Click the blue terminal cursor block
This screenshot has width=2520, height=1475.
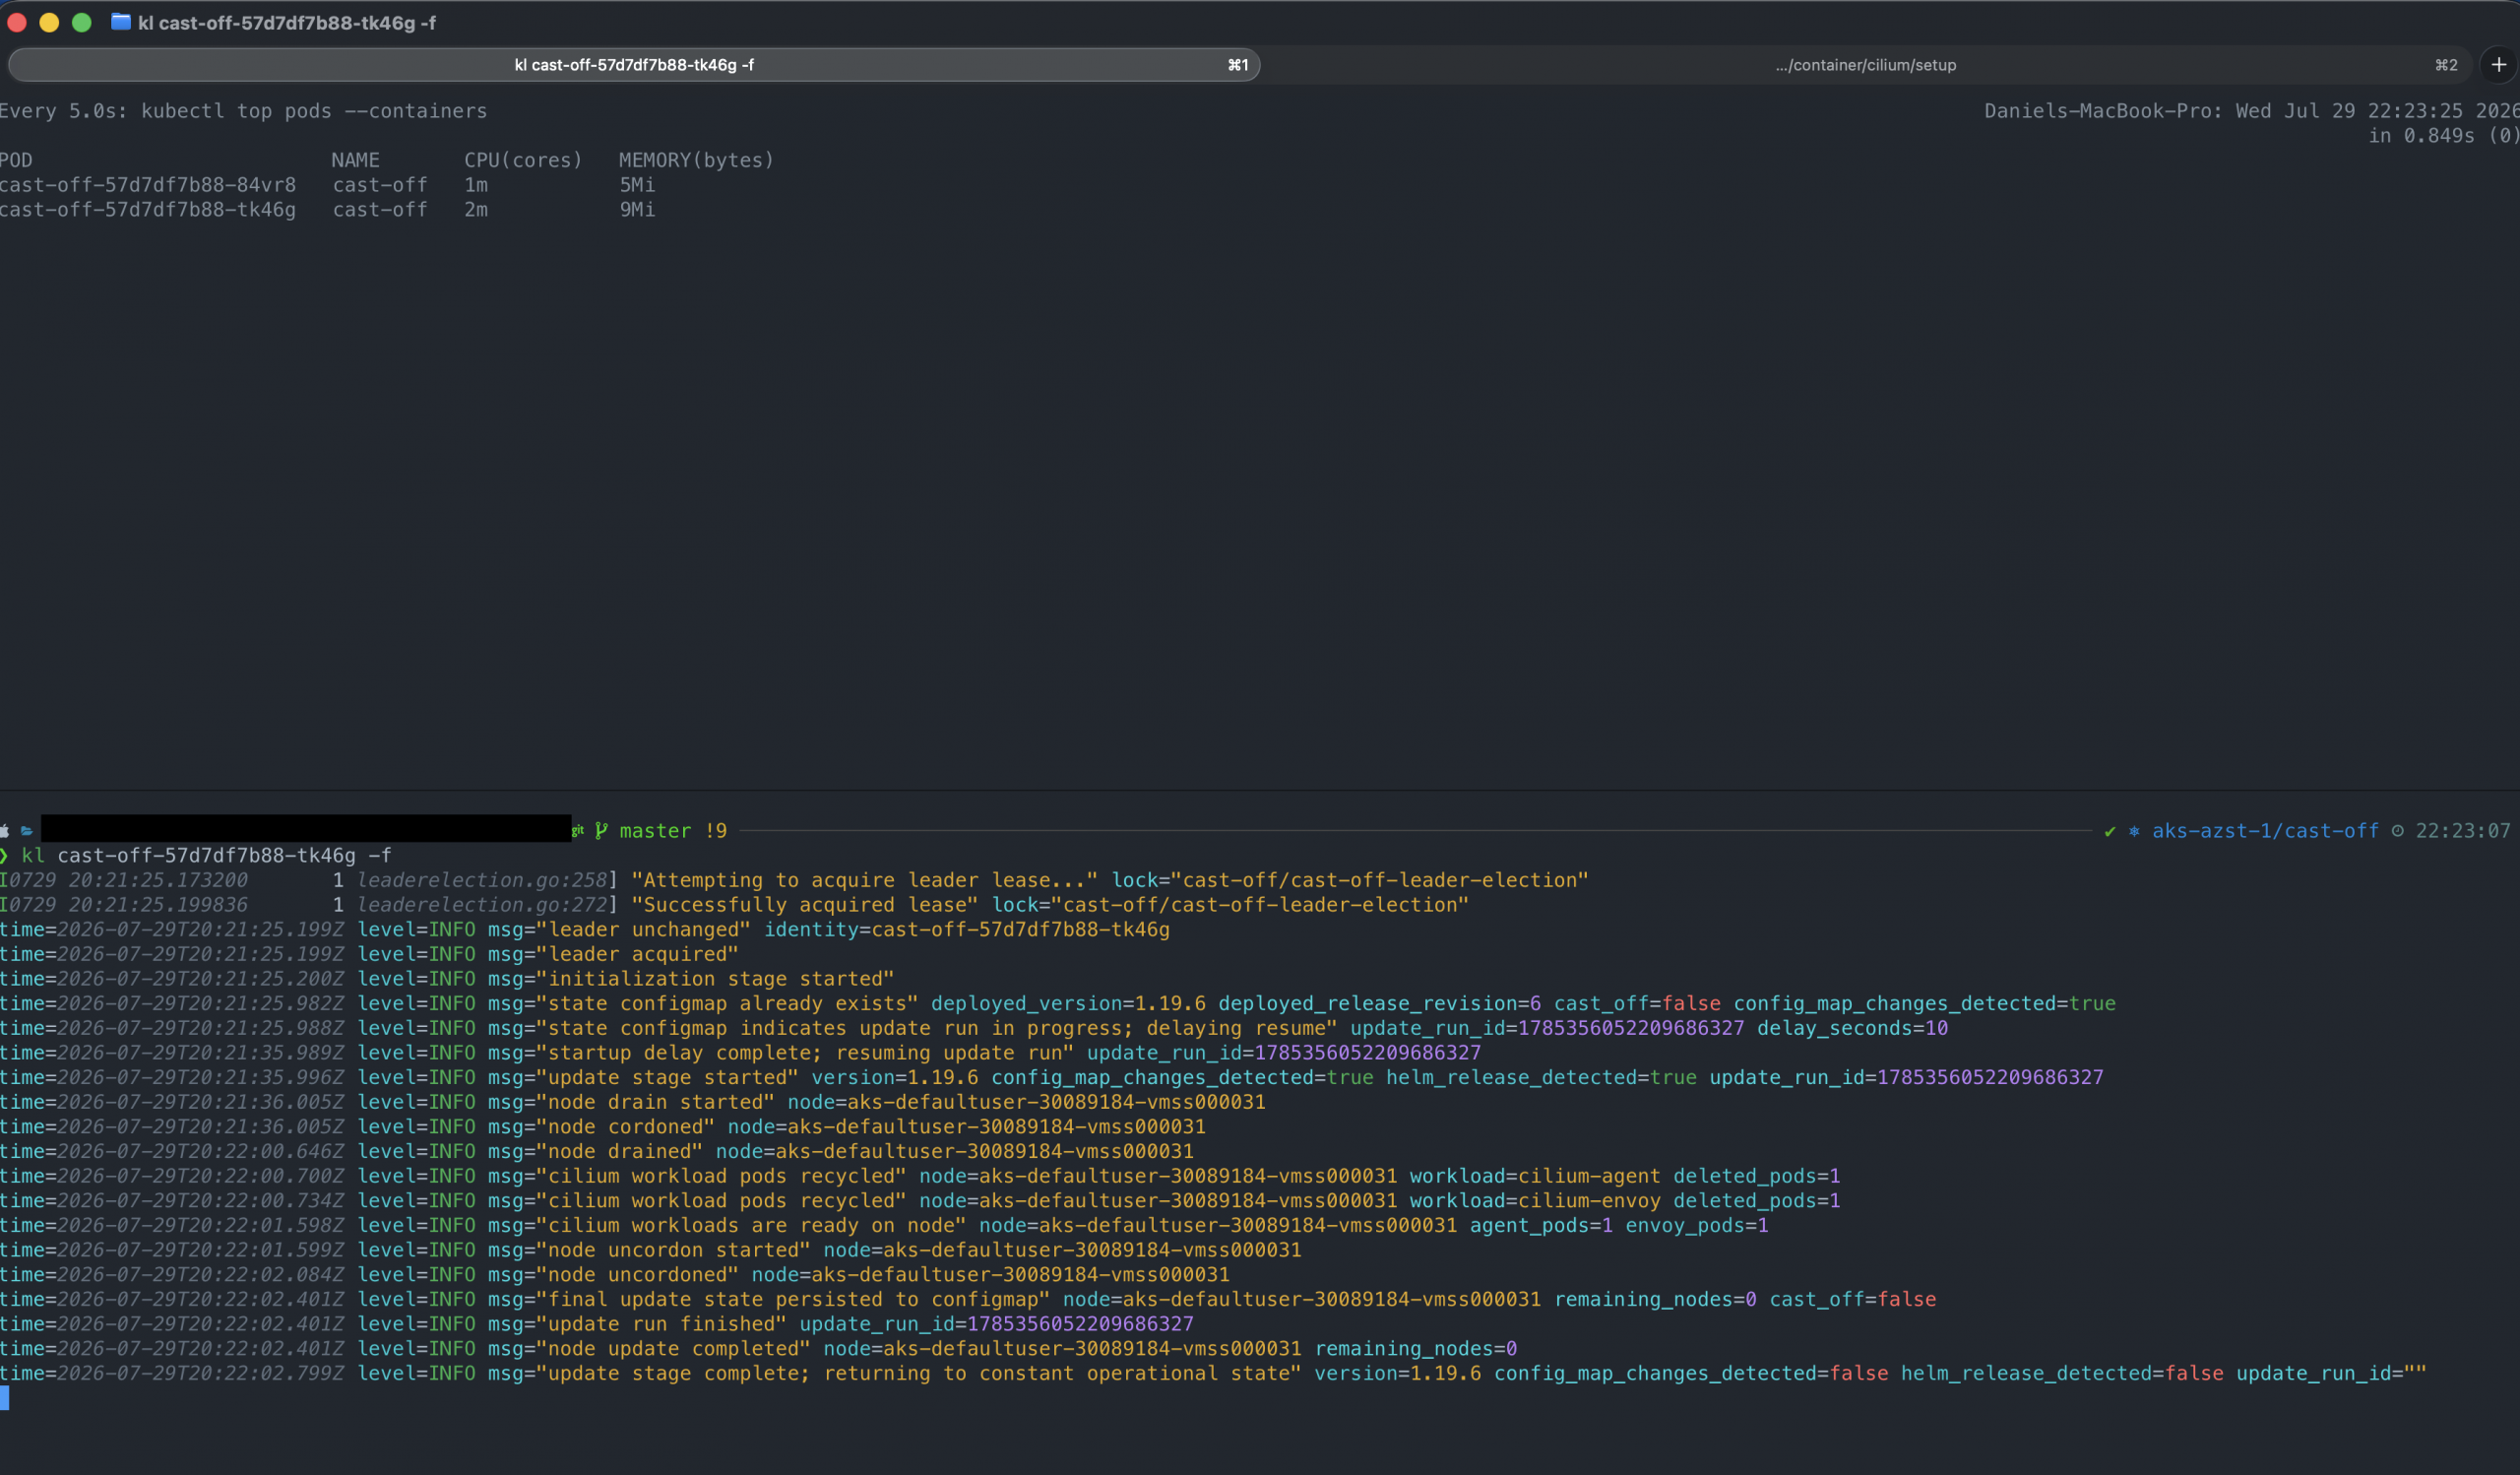click(x=5, y=1398)
